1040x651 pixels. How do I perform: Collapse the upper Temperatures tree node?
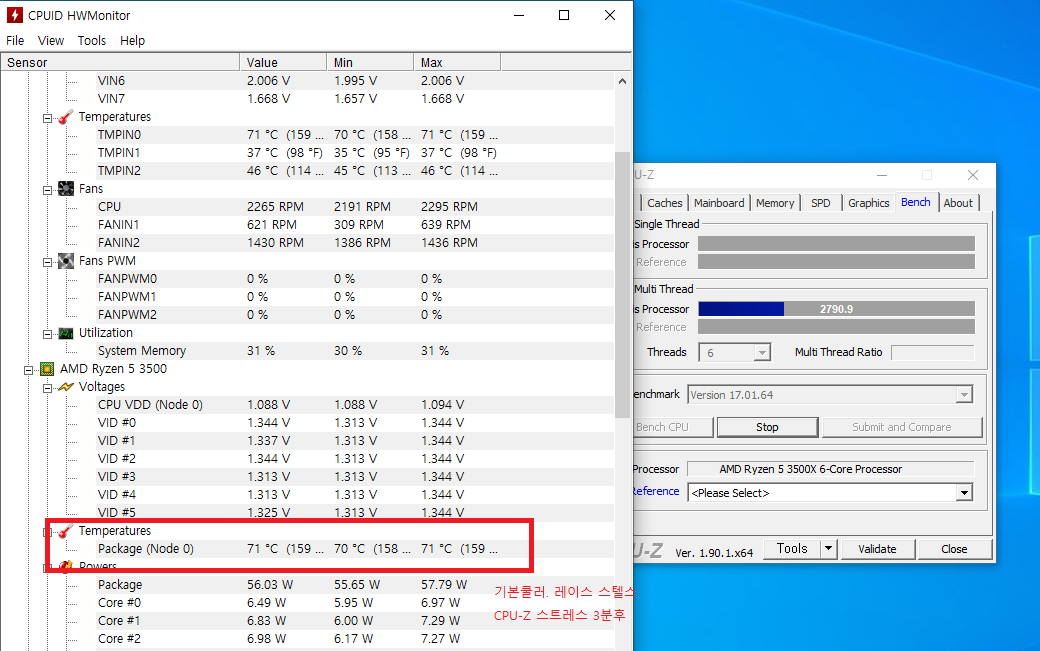47,118
